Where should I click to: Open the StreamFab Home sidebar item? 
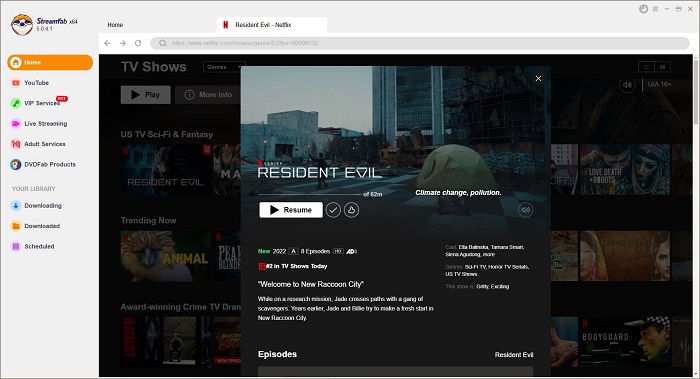(x=50, y=62)
